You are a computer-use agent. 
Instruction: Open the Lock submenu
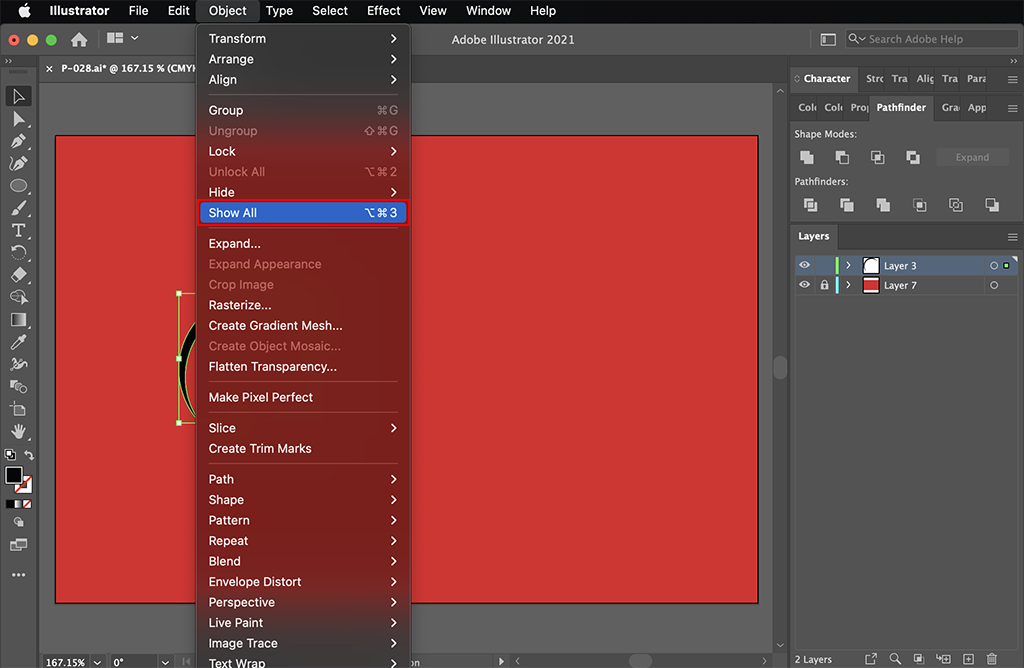pyautogui.click(x=303, y=151)
